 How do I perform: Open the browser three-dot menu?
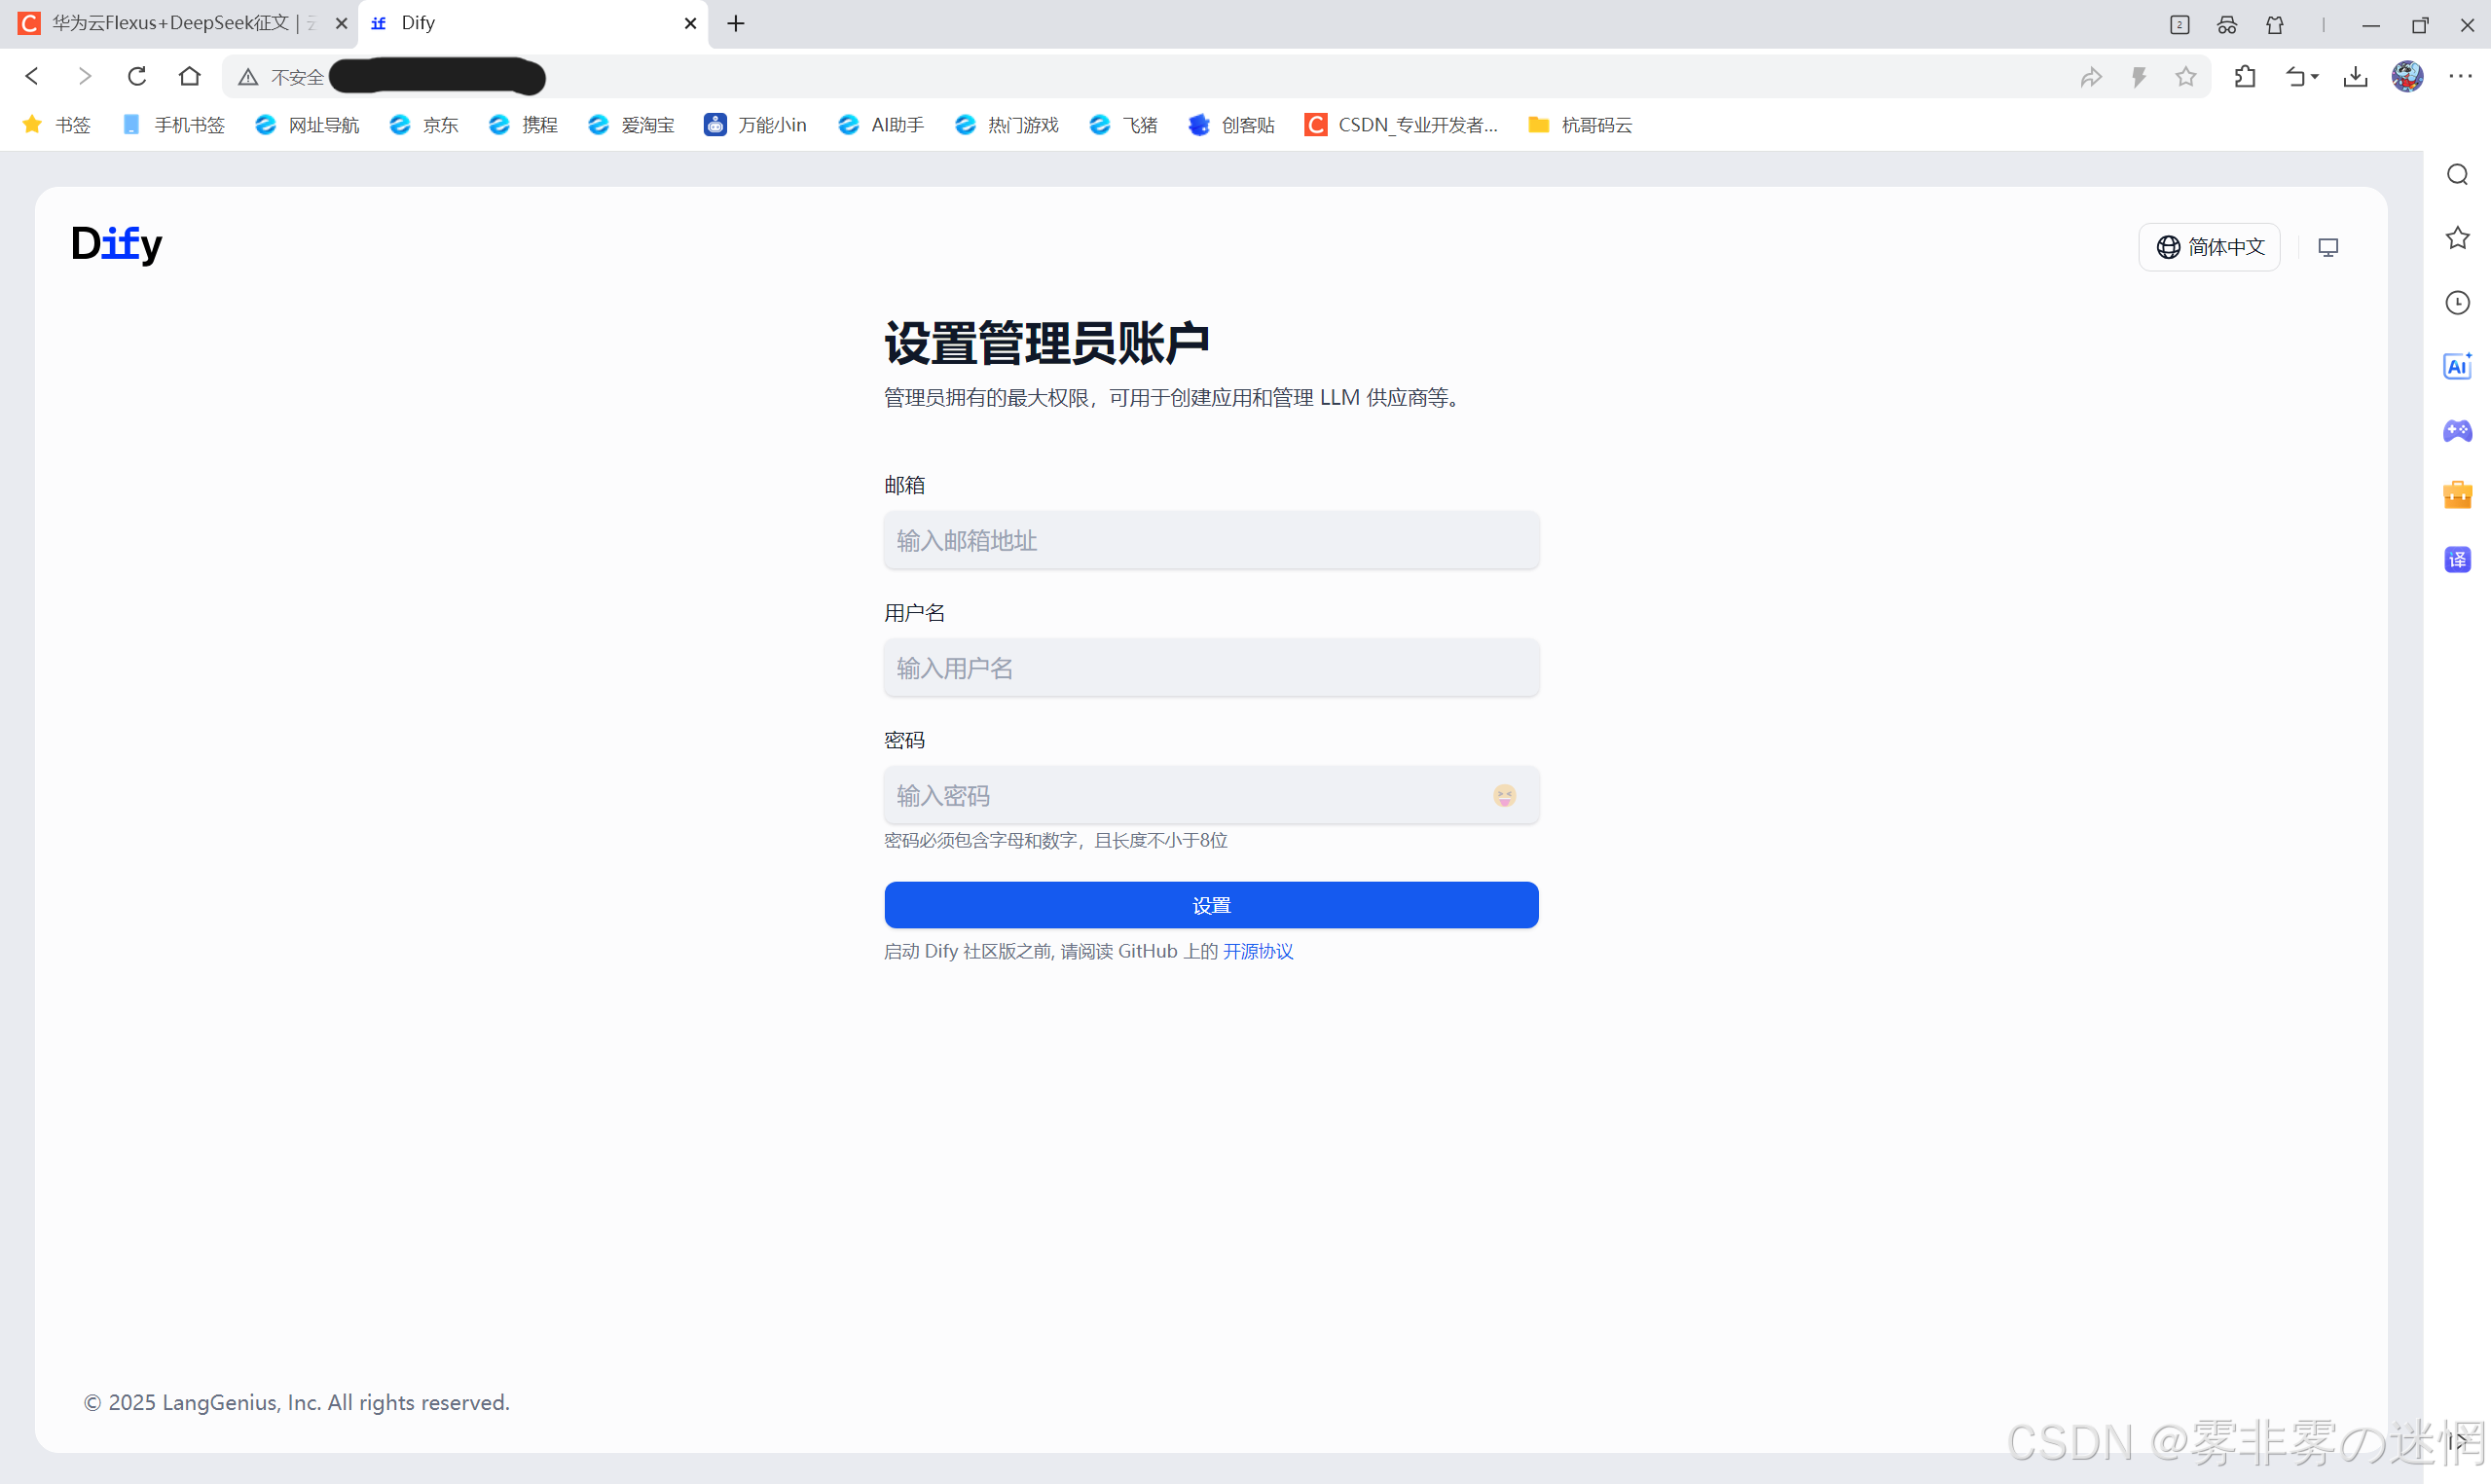point(2460,77)
